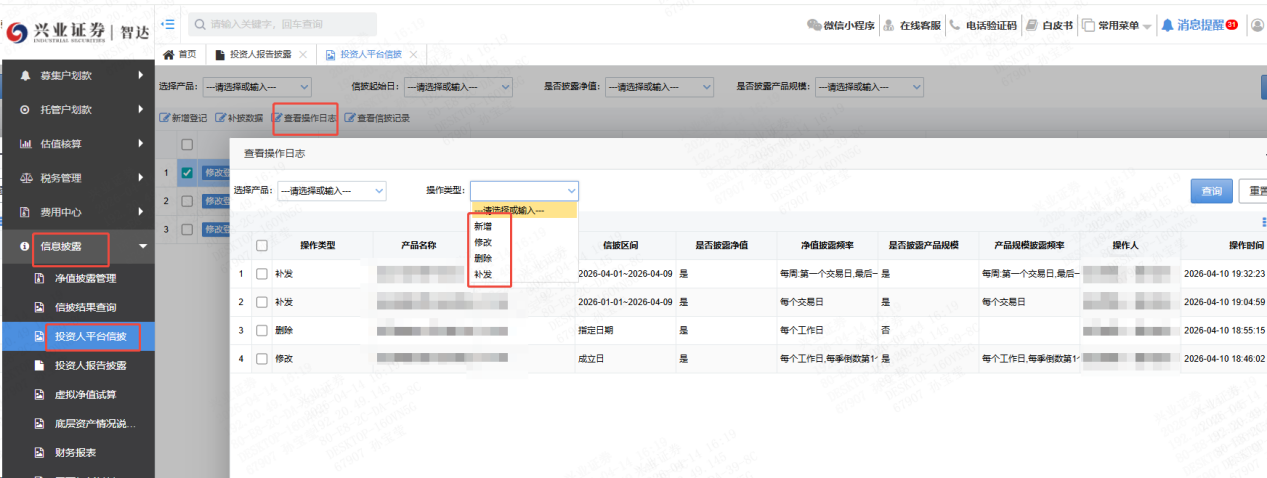Click the user avatar icon
This screenshot has width=1267, height=478.
tap(1257, 25)
